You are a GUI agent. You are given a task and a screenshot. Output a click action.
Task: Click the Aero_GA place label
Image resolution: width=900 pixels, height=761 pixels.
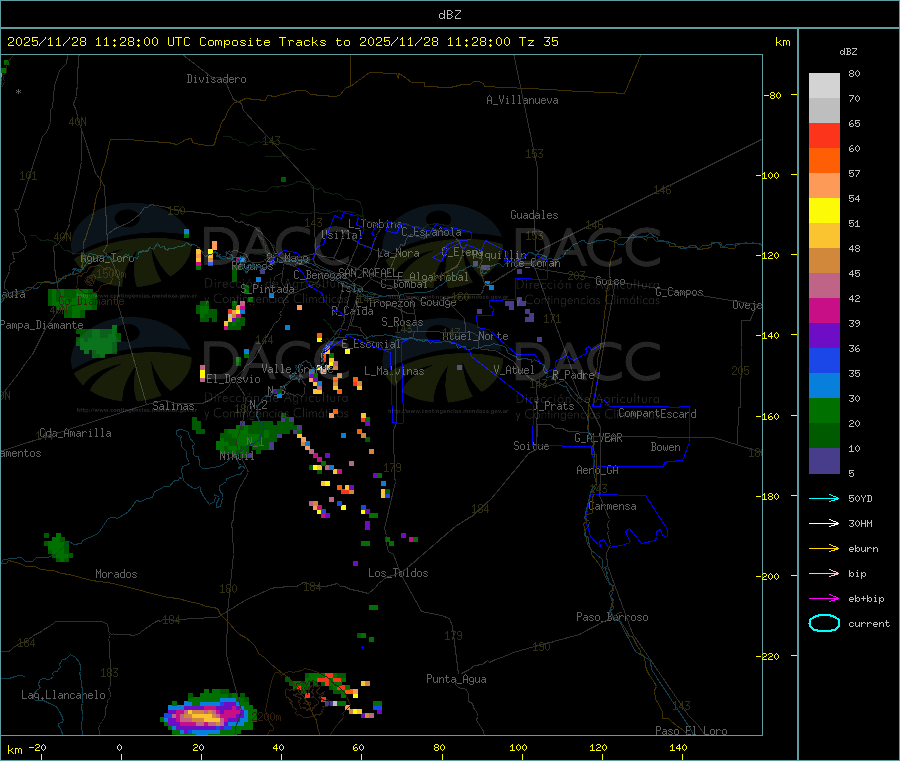click(x=598, y=470)
